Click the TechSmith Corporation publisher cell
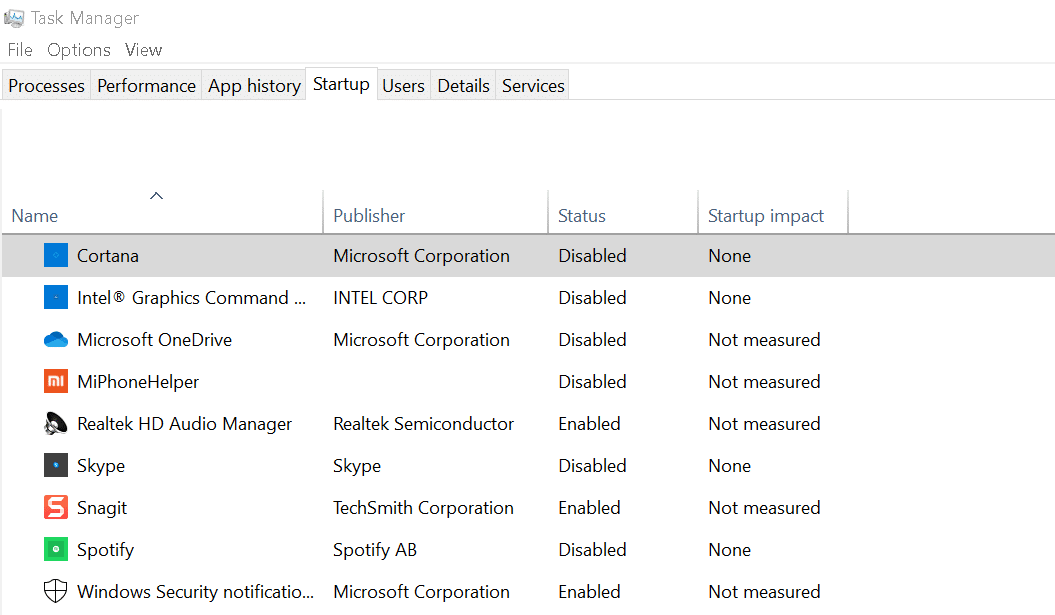Screen dimensions: 1055x615 [x=423, y=508]
